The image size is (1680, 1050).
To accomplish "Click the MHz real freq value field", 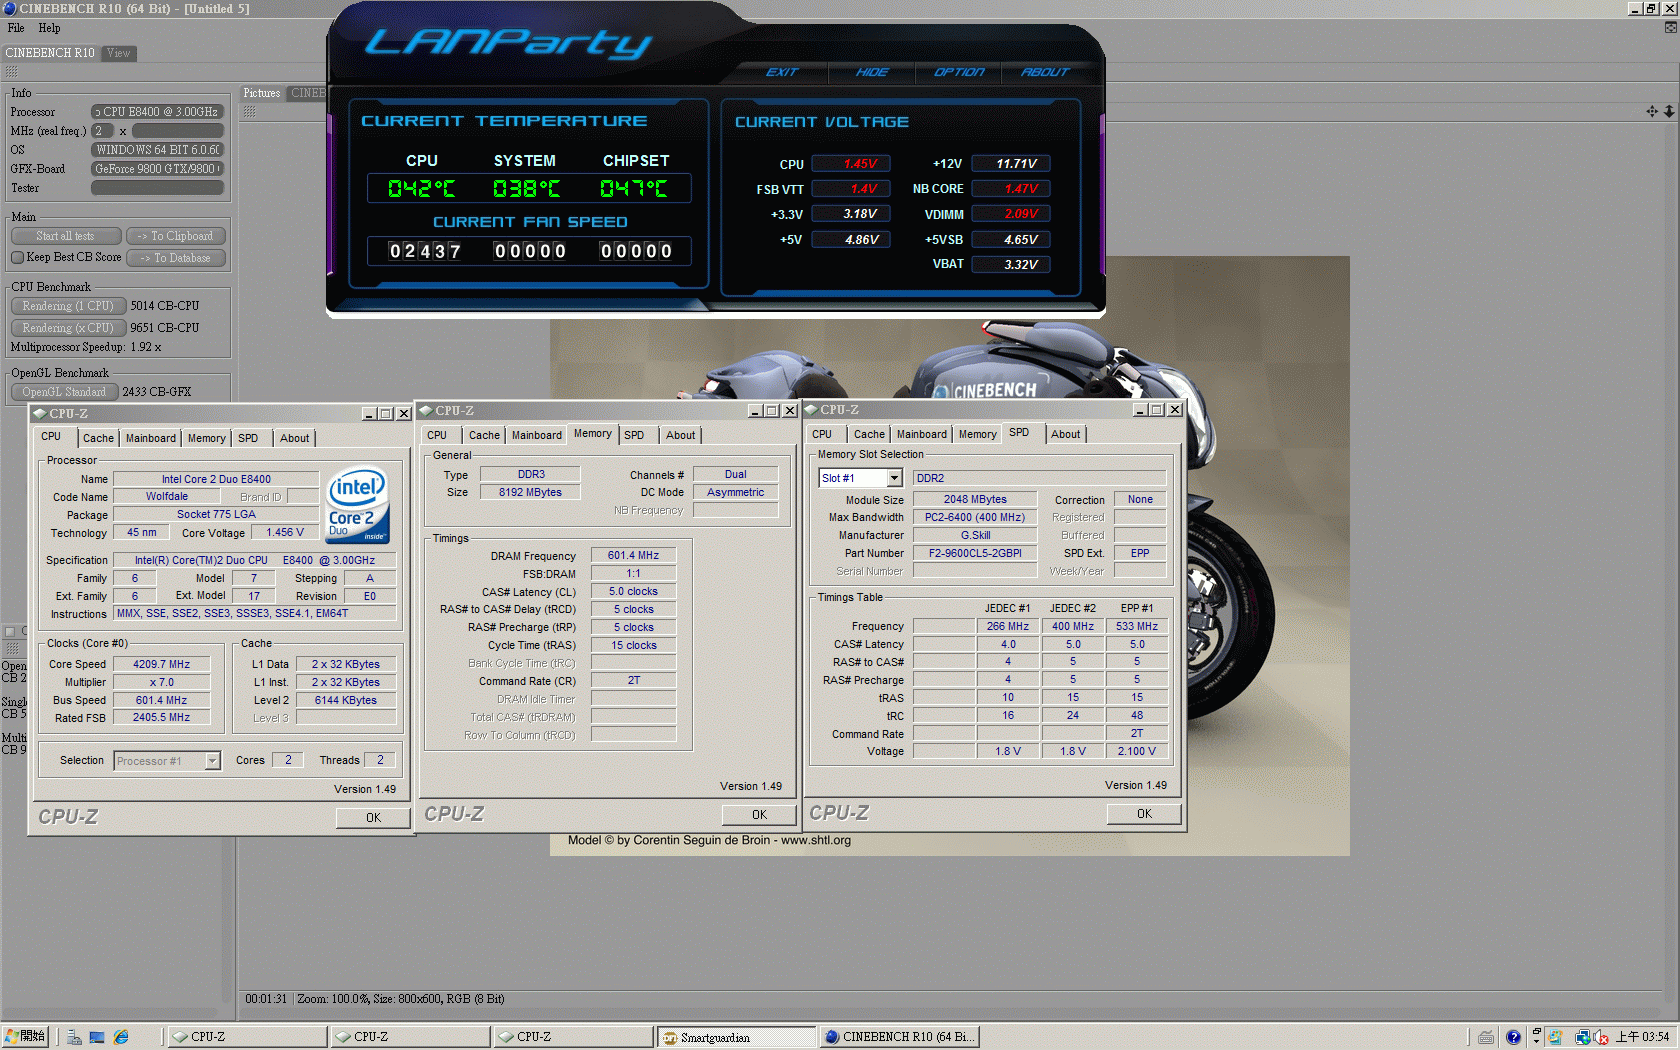I will (178, 131).
